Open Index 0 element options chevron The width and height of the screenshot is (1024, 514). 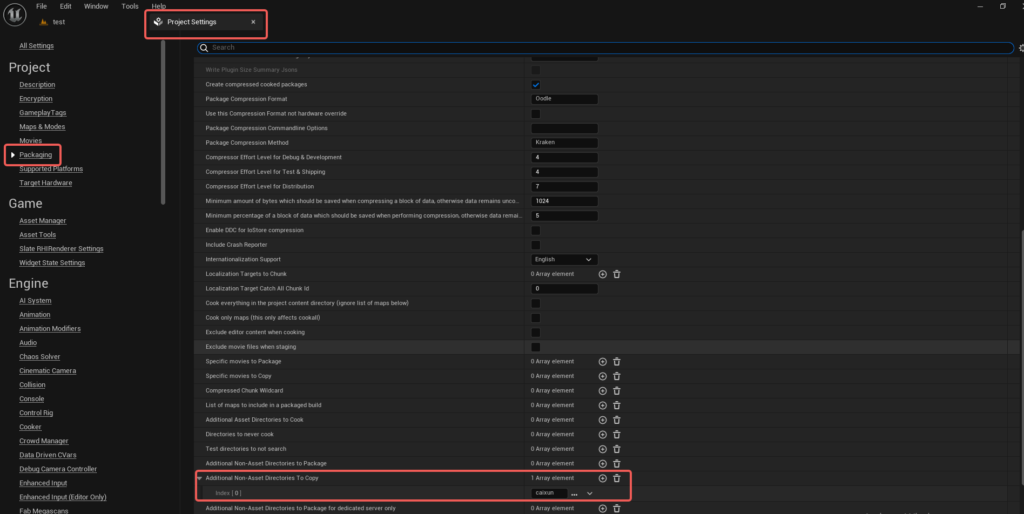[x=590, y=494]
